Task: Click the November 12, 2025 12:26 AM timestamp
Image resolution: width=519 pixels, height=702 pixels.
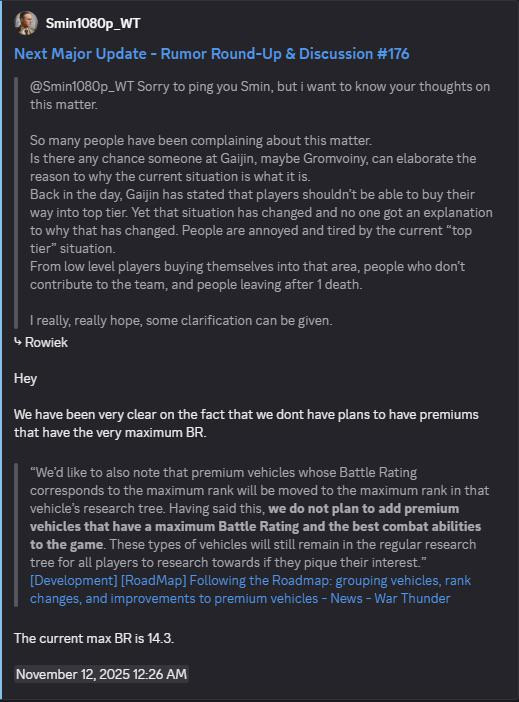Action: coord(102,674)
